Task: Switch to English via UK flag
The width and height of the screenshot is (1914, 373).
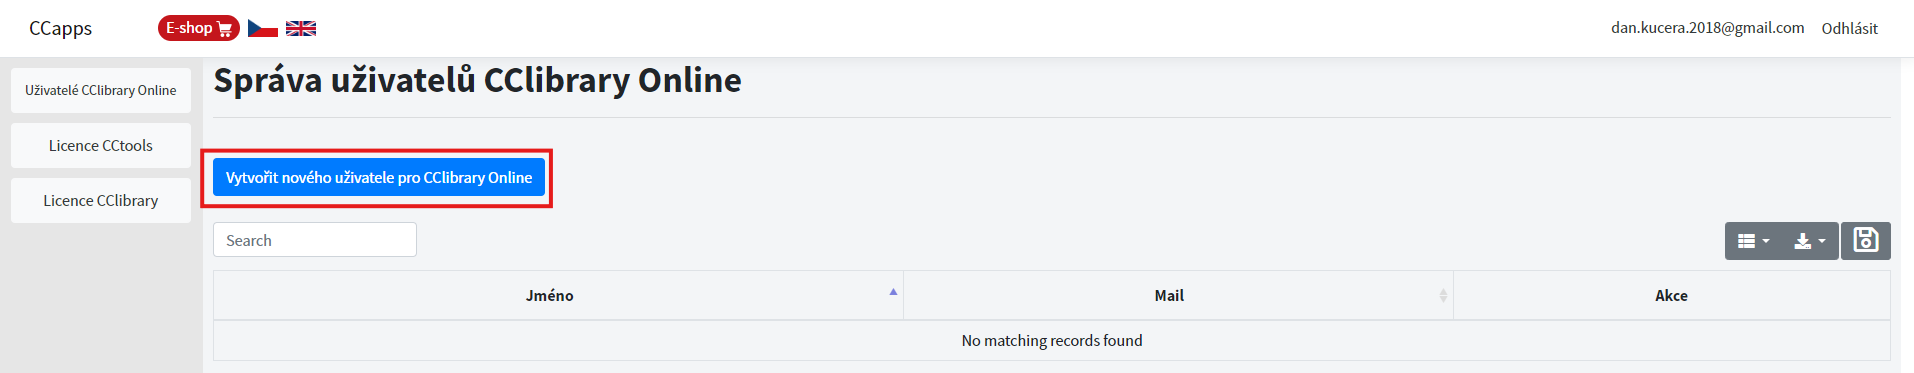Action: pos(301,28)
